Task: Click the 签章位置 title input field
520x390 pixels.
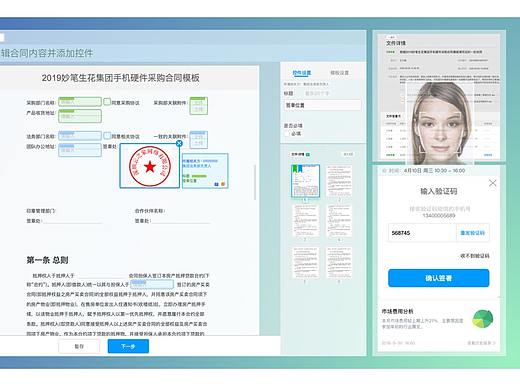Action: 322,105
